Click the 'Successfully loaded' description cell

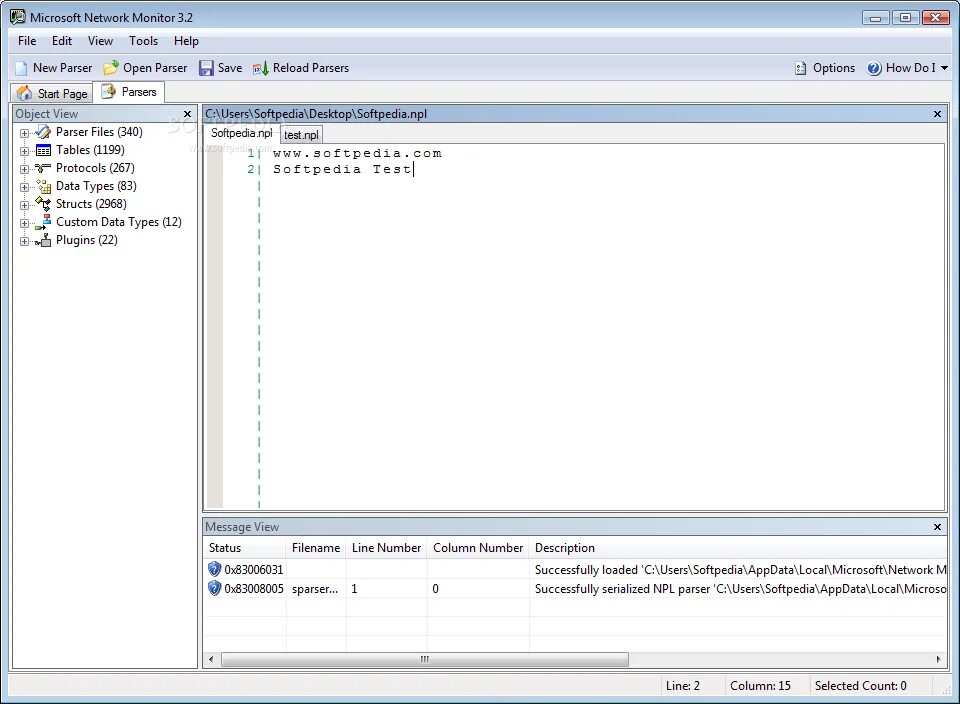point(740,570)
